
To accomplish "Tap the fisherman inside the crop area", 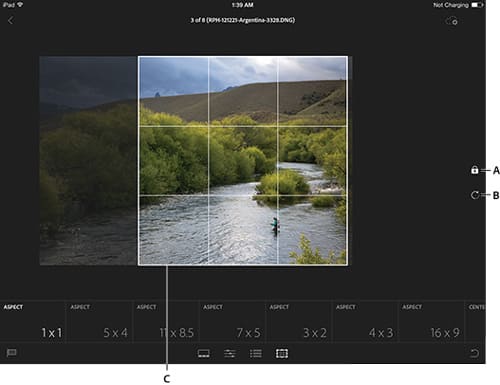I will 275,226.
